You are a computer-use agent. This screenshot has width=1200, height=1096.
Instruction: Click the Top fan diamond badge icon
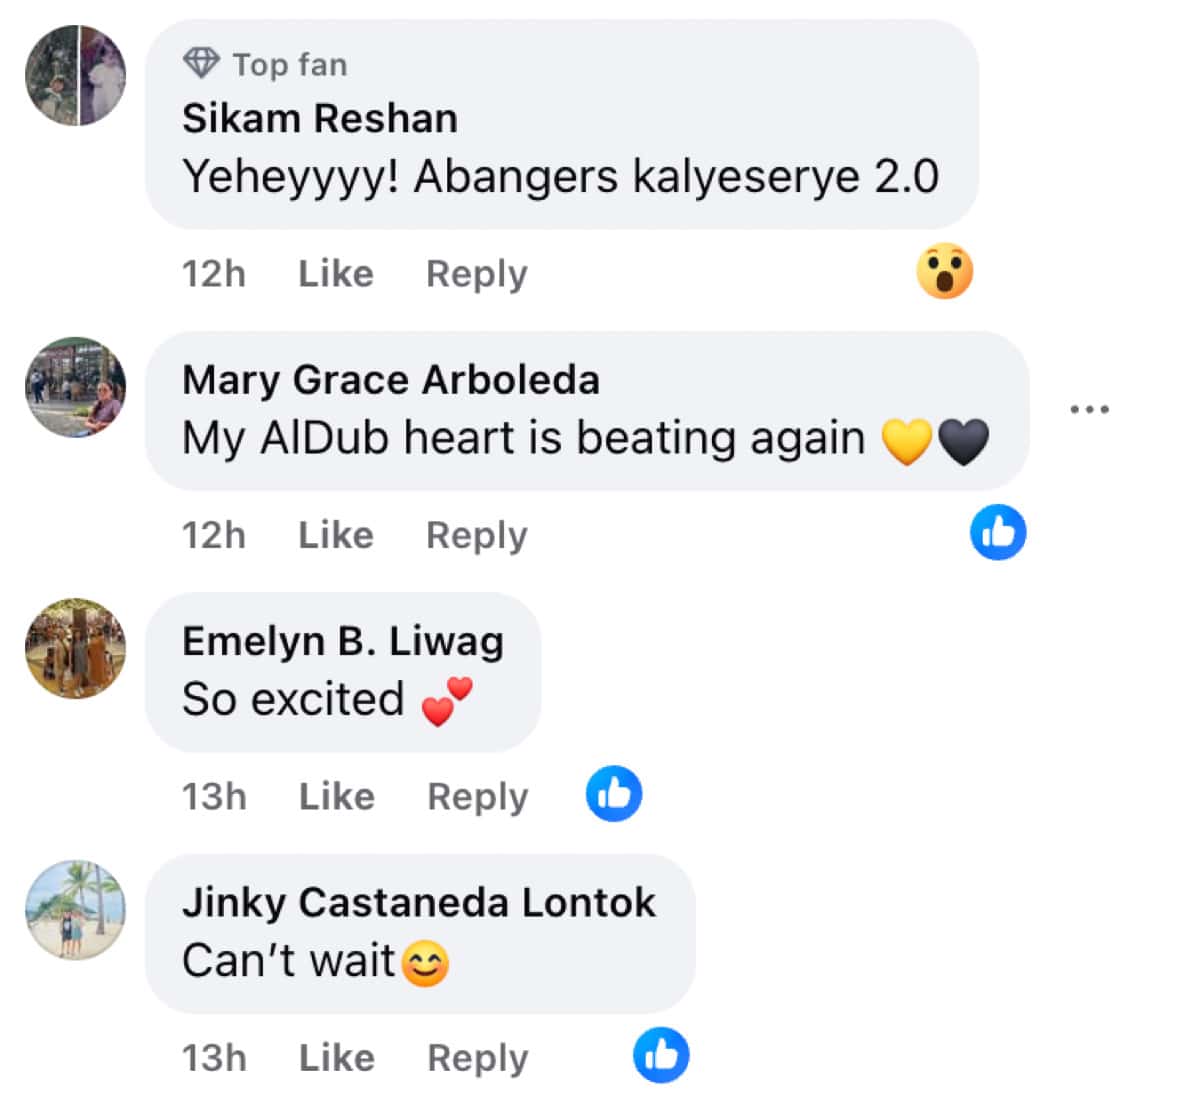click(x=201, y=64)
